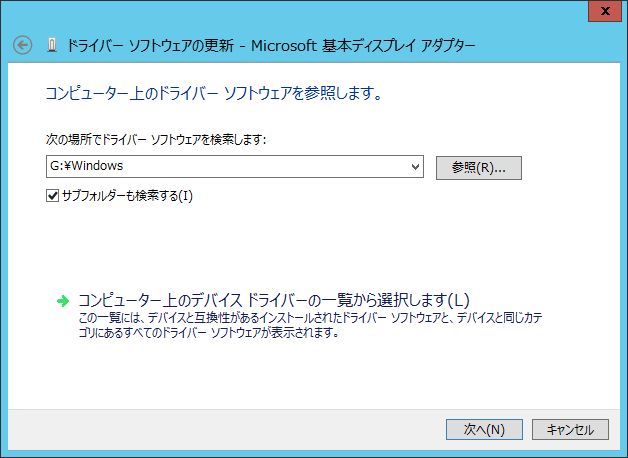Click the label 次の場所でドライバー ソフトウェアを検索します:
The height and width of the screenshot is (458, 628).
pos(156,139)
